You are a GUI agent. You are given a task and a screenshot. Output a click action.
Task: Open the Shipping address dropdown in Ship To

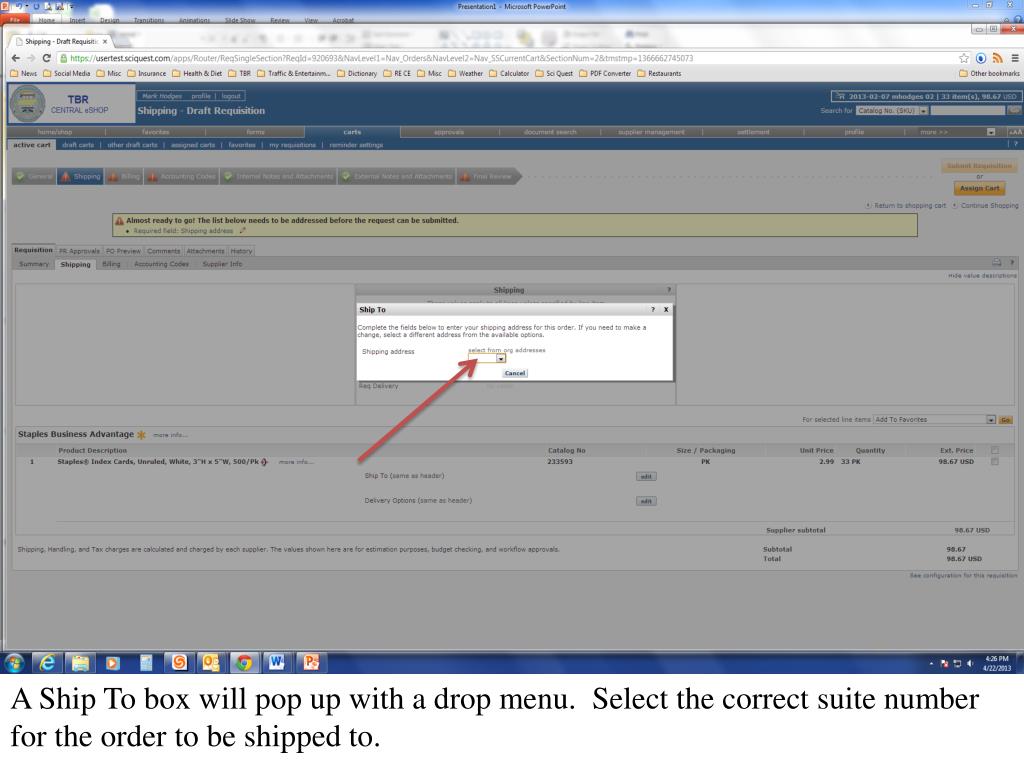500,359
